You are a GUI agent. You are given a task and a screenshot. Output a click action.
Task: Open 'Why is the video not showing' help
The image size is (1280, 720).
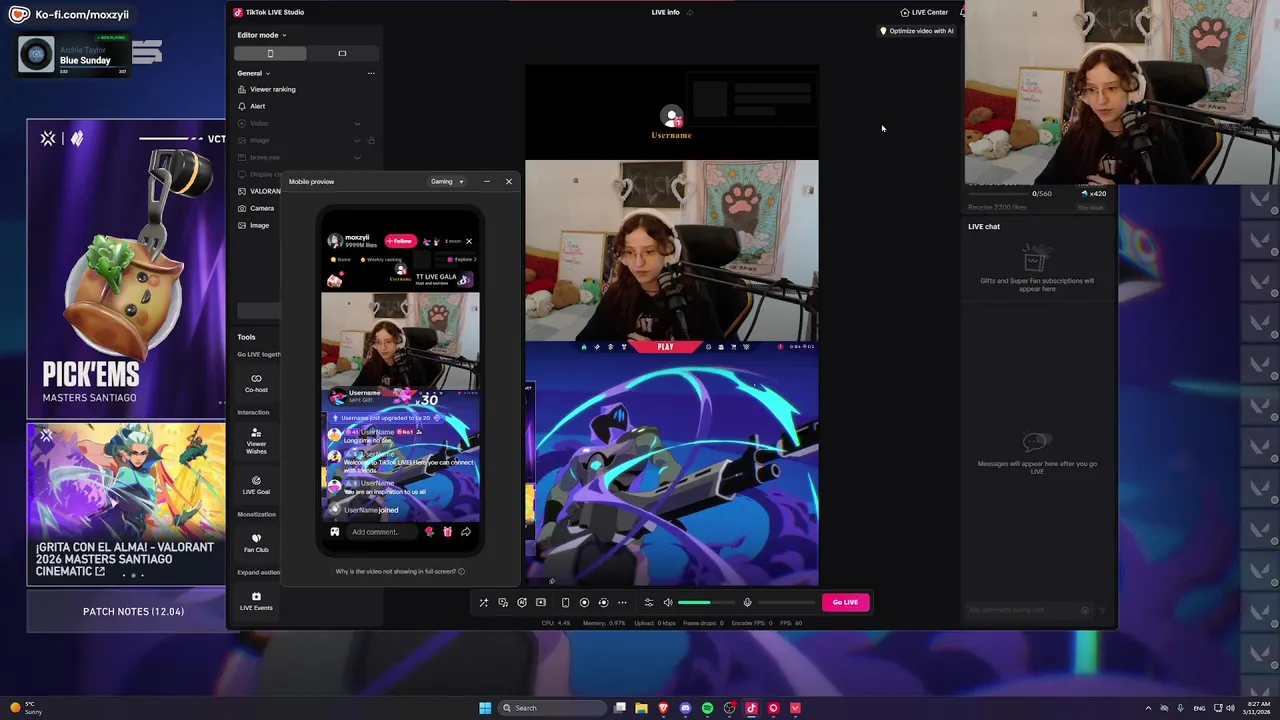point(400,571)
